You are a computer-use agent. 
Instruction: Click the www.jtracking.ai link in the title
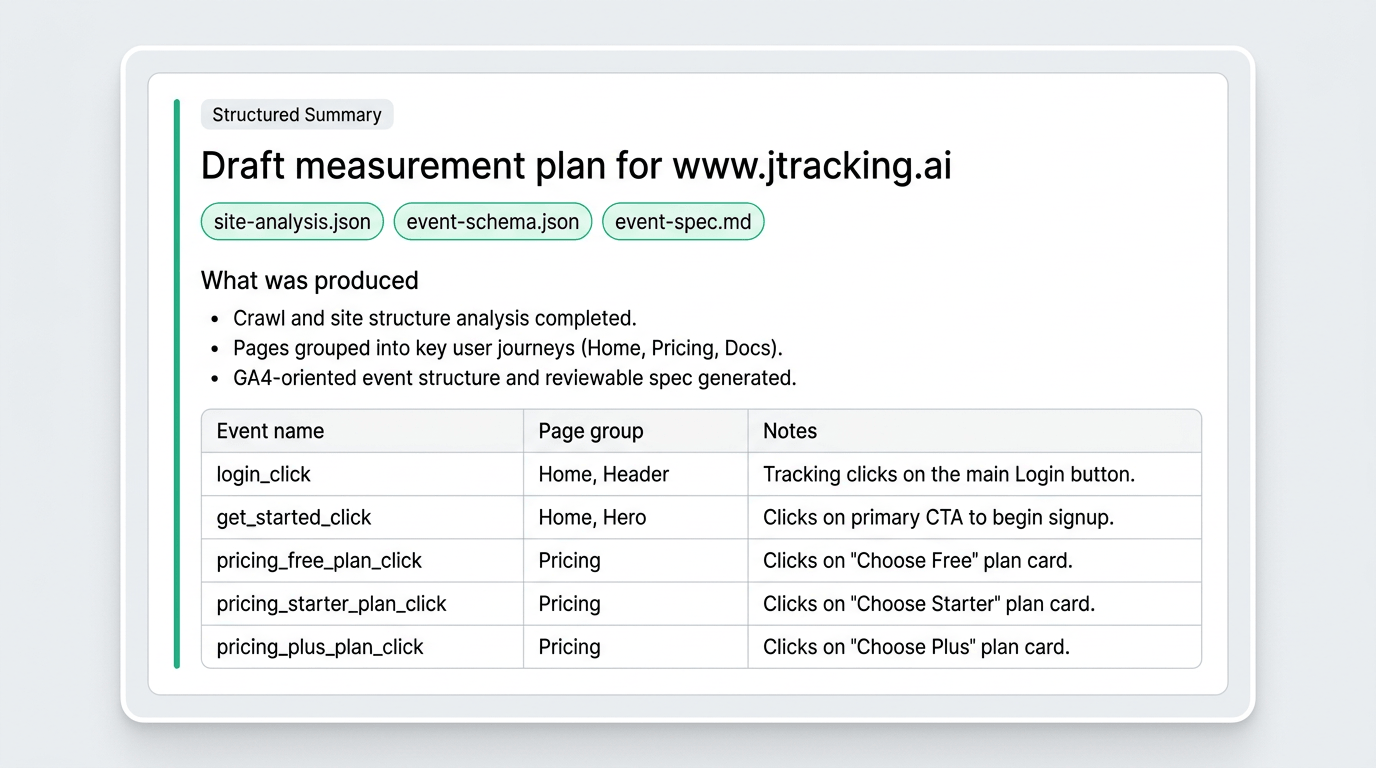click(812, 166)
